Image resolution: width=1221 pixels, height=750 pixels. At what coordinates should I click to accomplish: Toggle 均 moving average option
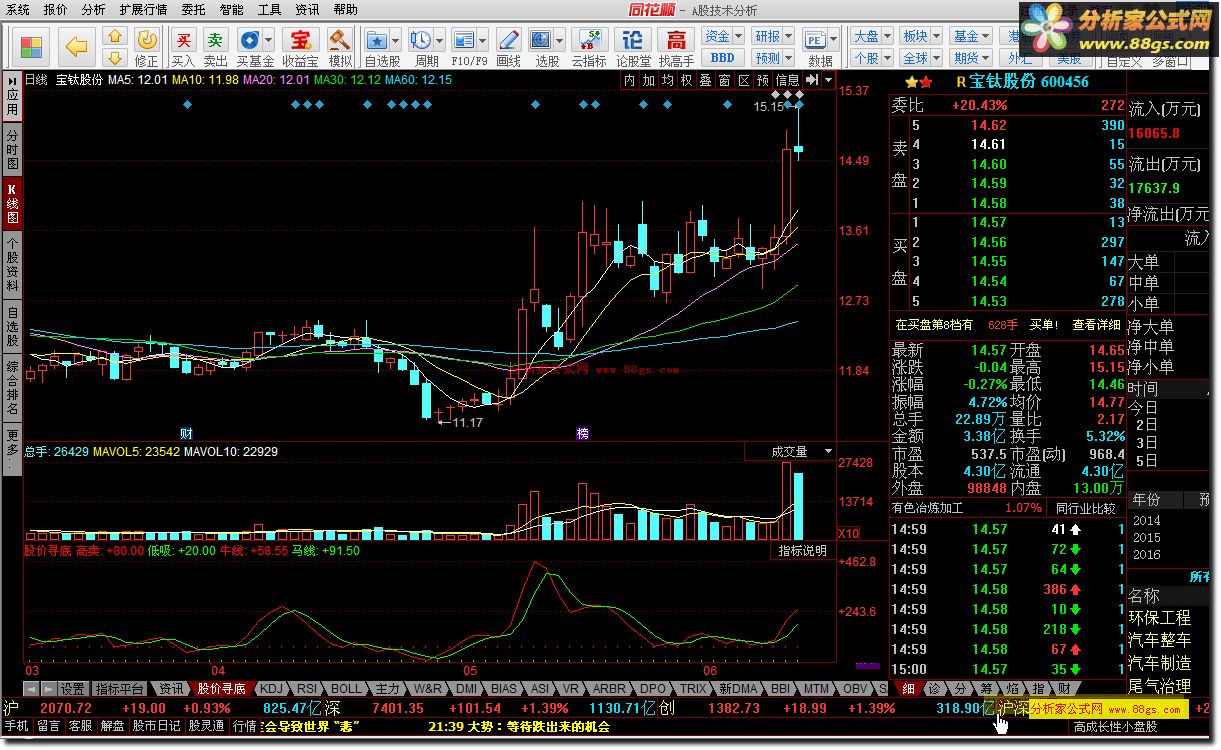click(x=667, y=79)
